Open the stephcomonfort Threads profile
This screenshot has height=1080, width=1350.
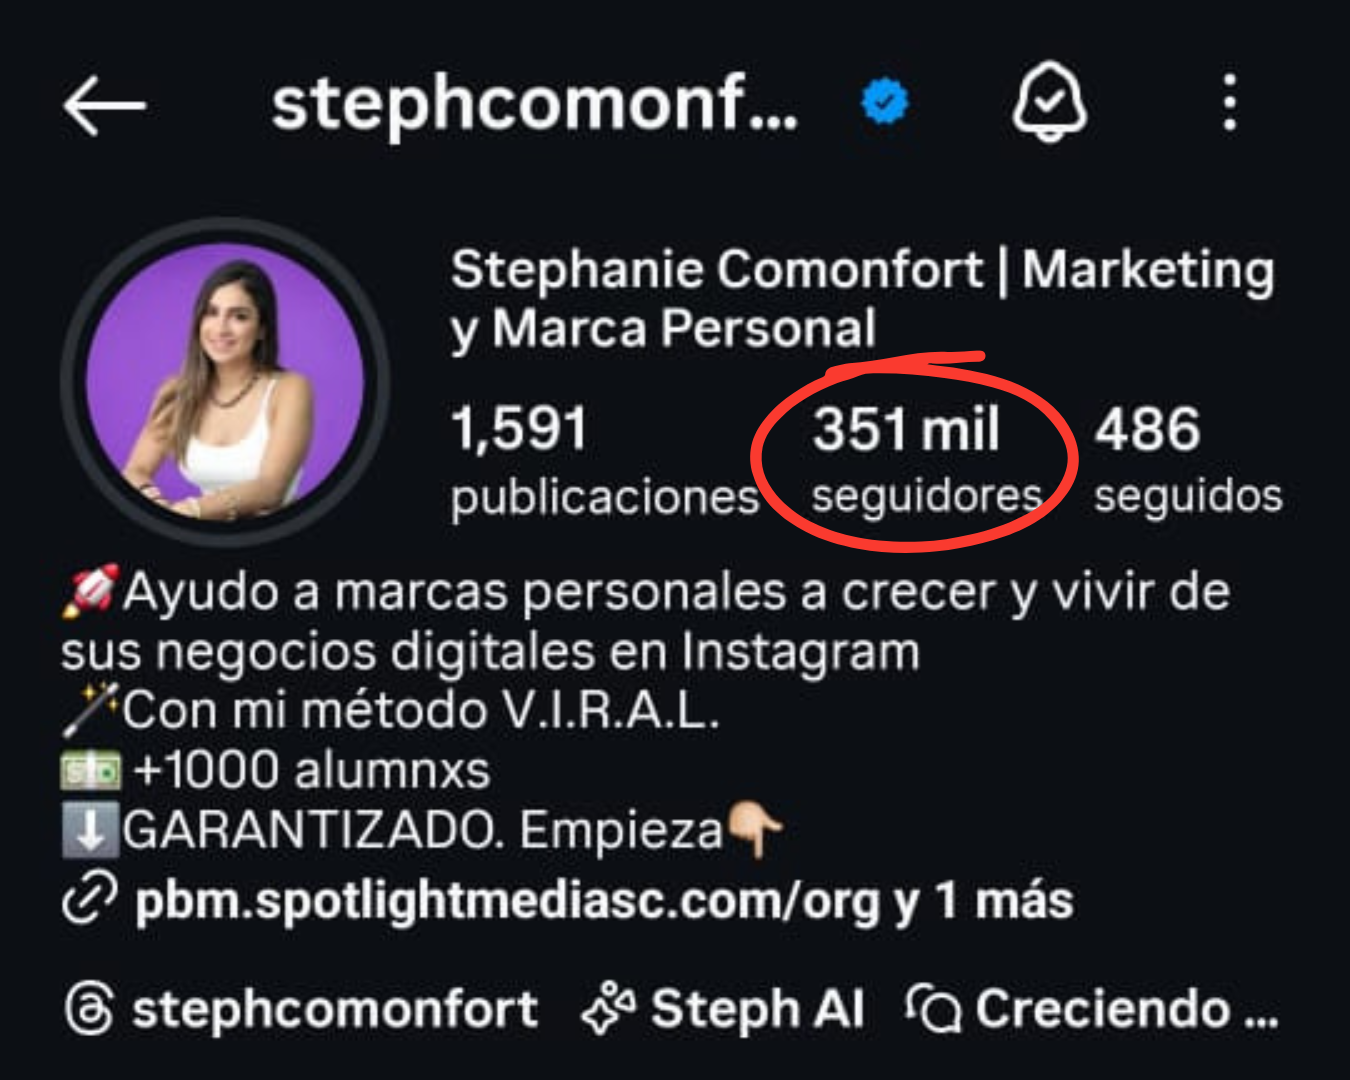tap(335, 1008)
